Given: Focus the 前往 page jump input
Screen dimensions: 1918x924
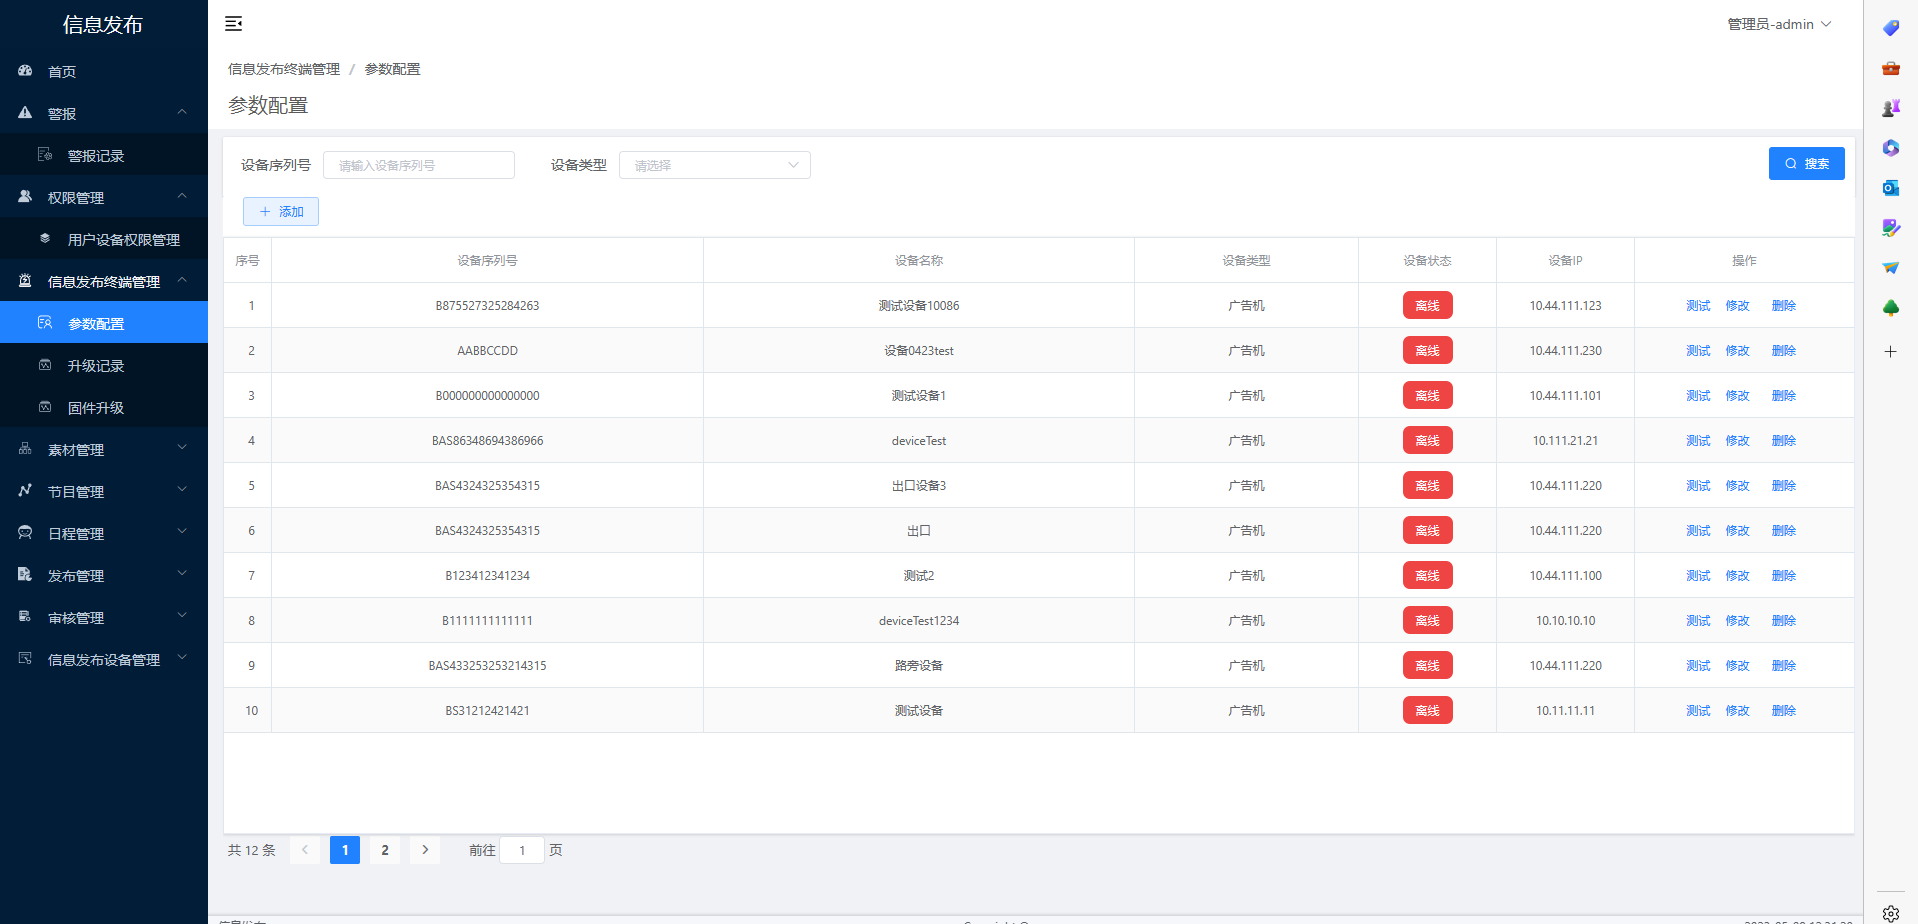Looking at the screenshot, I should tap(522, 850).
